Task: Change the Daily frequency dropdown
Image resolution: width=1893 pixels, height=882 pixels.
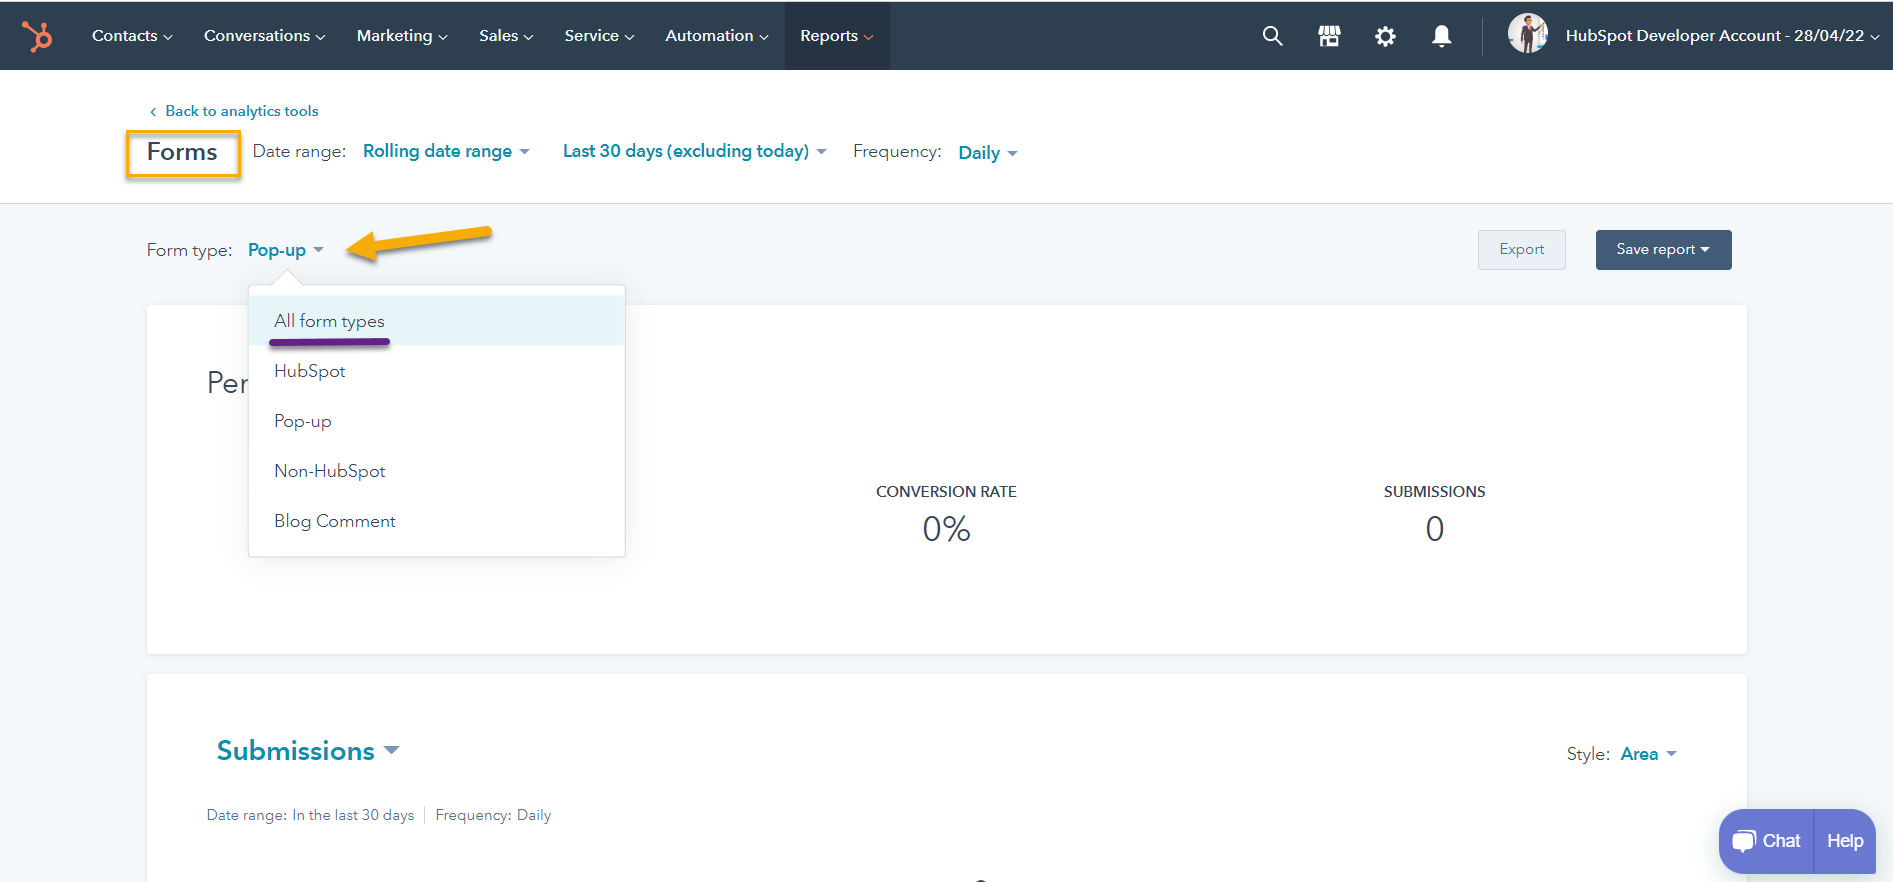Action: point(988,153)
